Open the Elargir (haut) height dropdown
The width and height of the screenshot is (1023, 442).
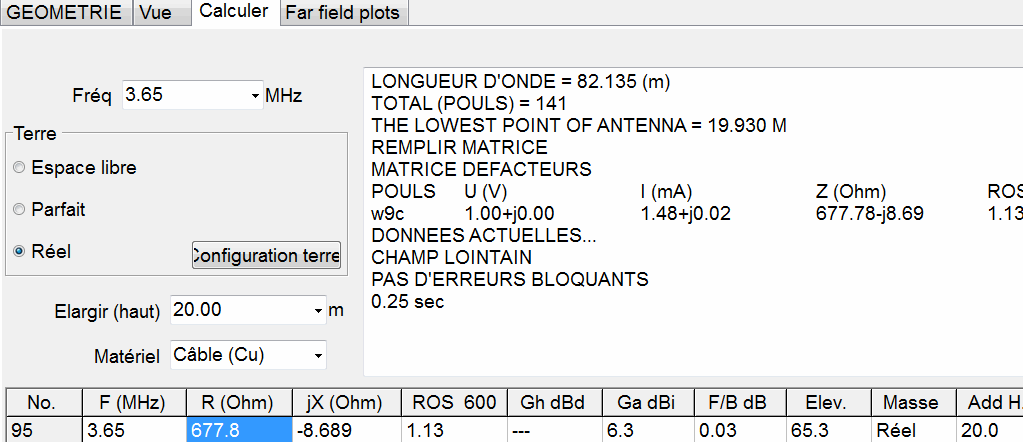pyautogui.click(x=318, y=311)
